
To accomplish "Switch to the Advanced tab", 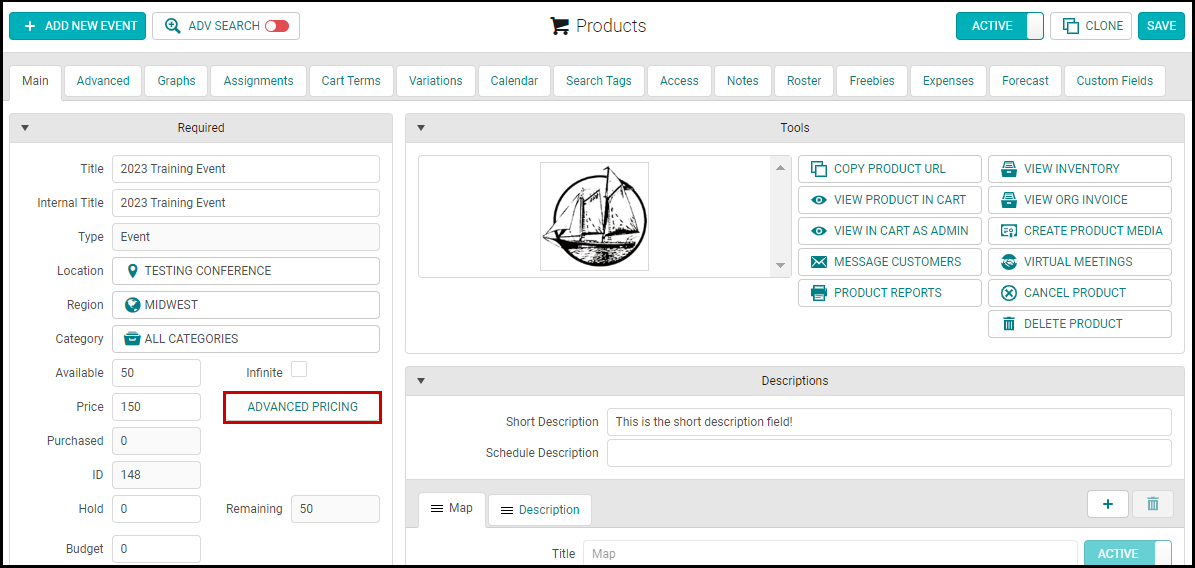I will tap(103, 81).
